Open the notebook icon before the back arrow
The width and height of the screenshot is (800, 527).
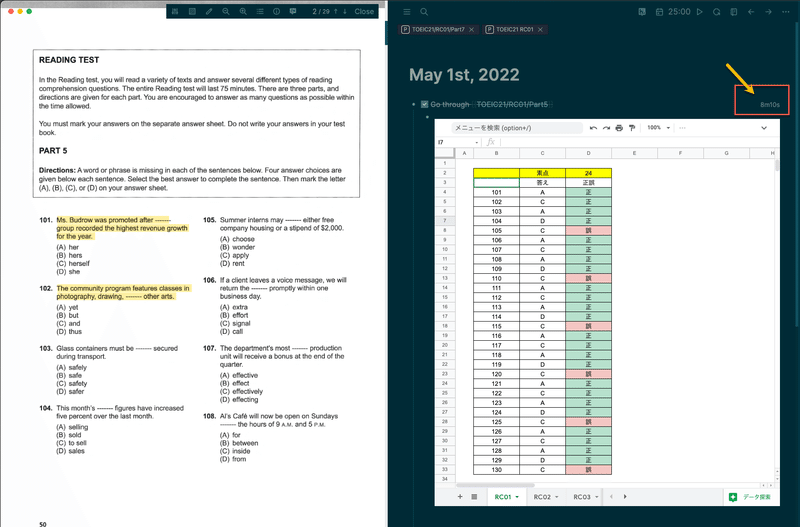[x=734, y=12]
